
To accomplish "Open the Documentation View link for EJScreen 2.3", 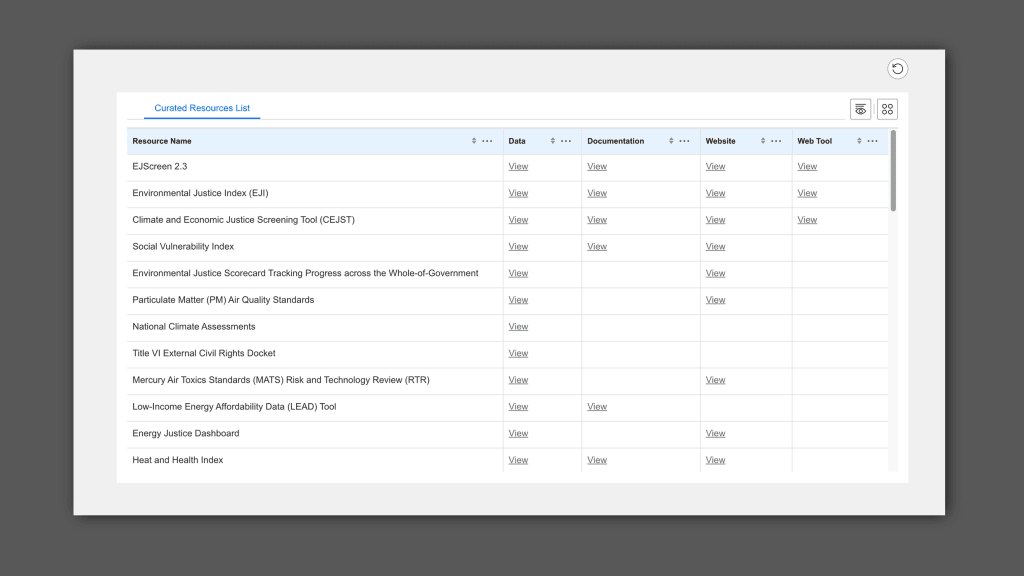I will point(597,167).
